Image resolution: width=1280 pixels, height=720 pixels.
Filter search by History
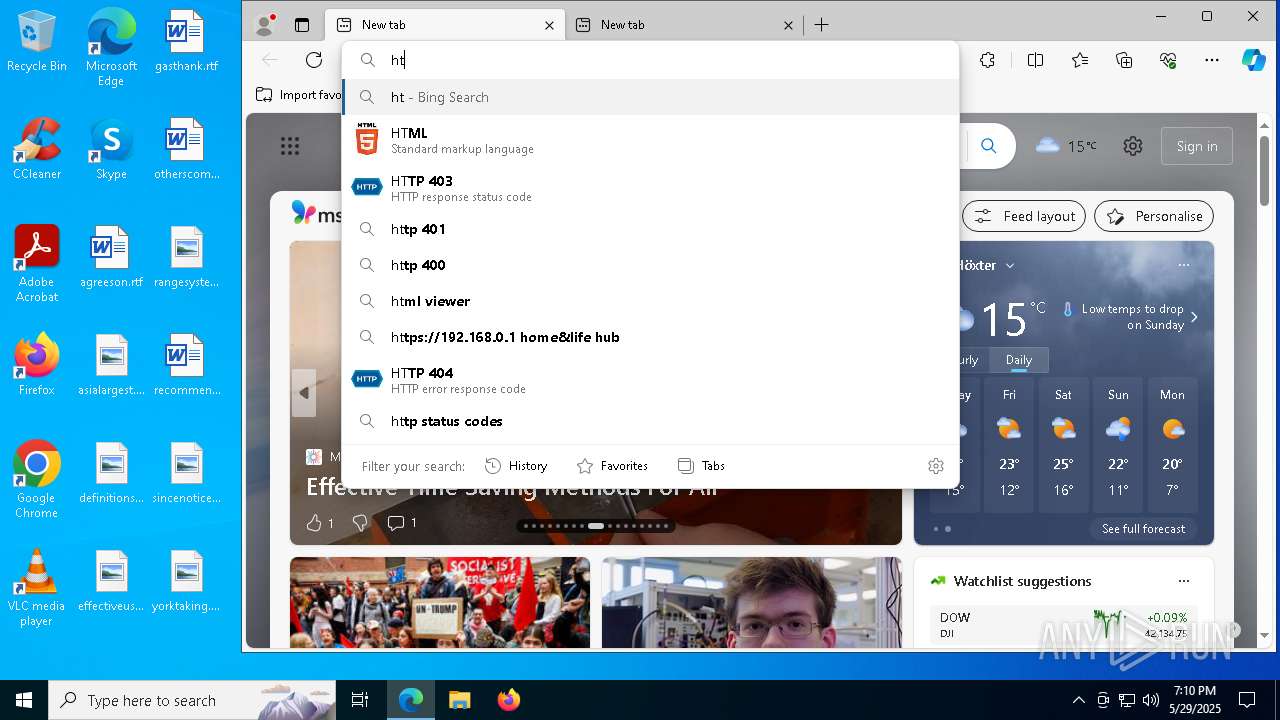[516, 466]
